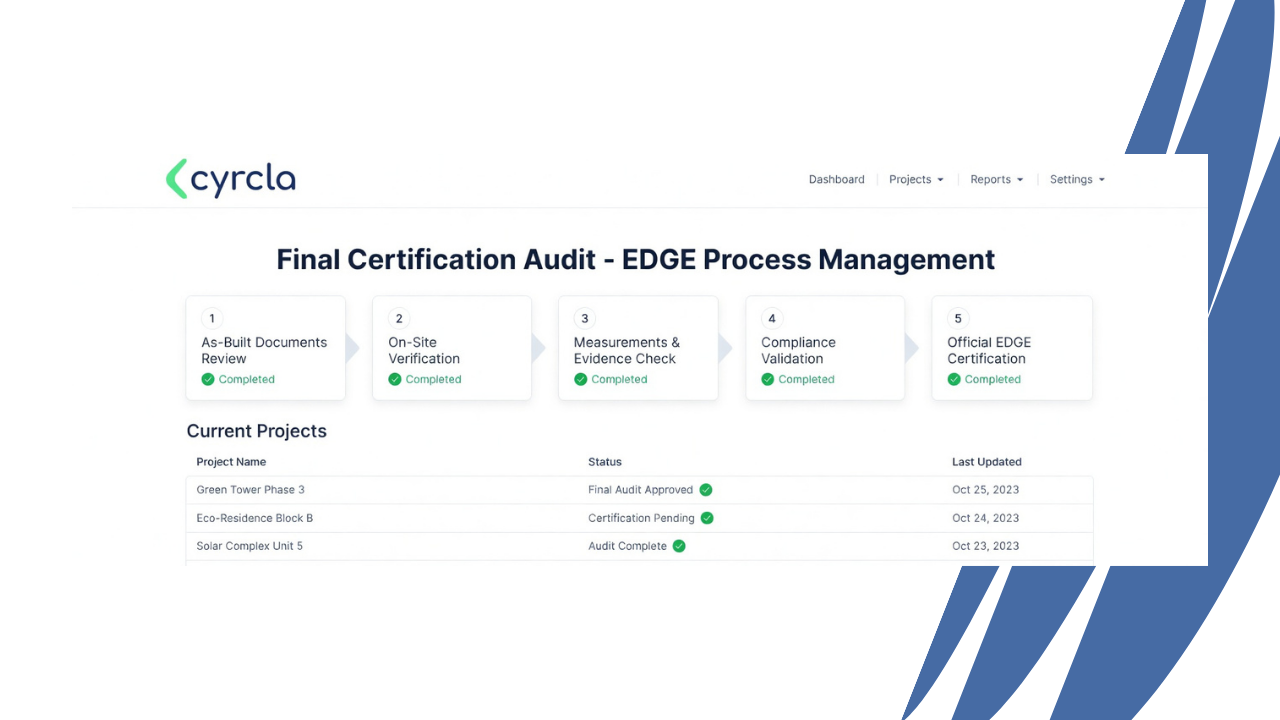Click the completed checkmark on On-Site Verification
Image resolution: width=1280 pixels, height=720 pixels.
tap(394, 379)
